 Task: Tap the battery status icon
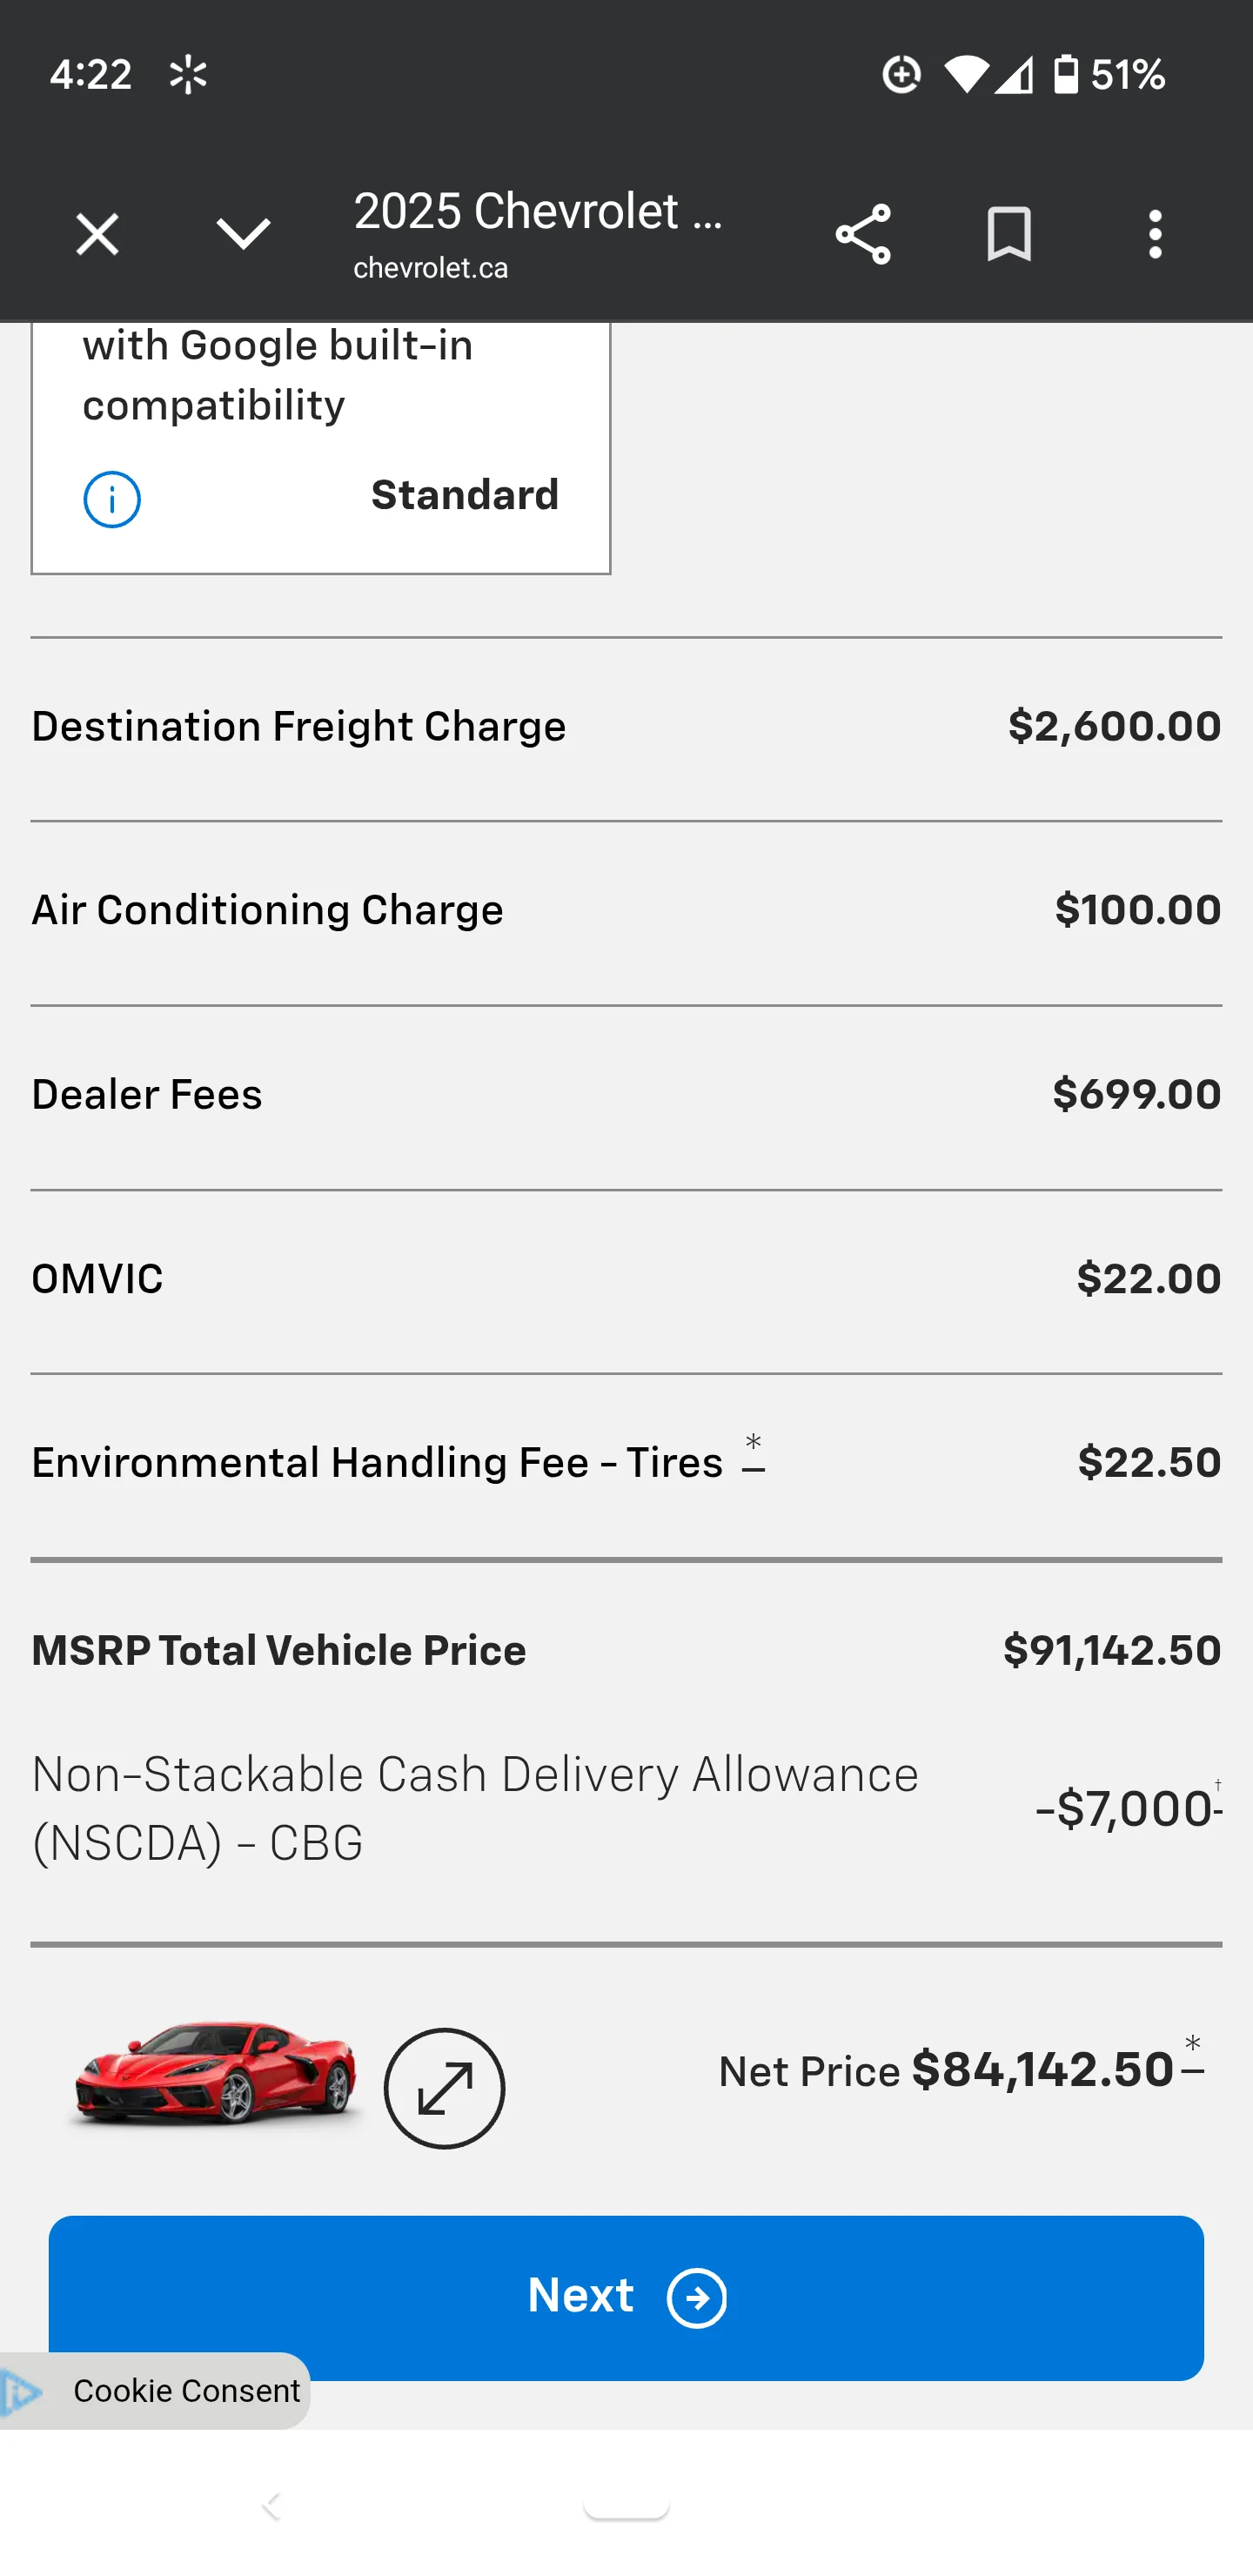[1066, 75]
